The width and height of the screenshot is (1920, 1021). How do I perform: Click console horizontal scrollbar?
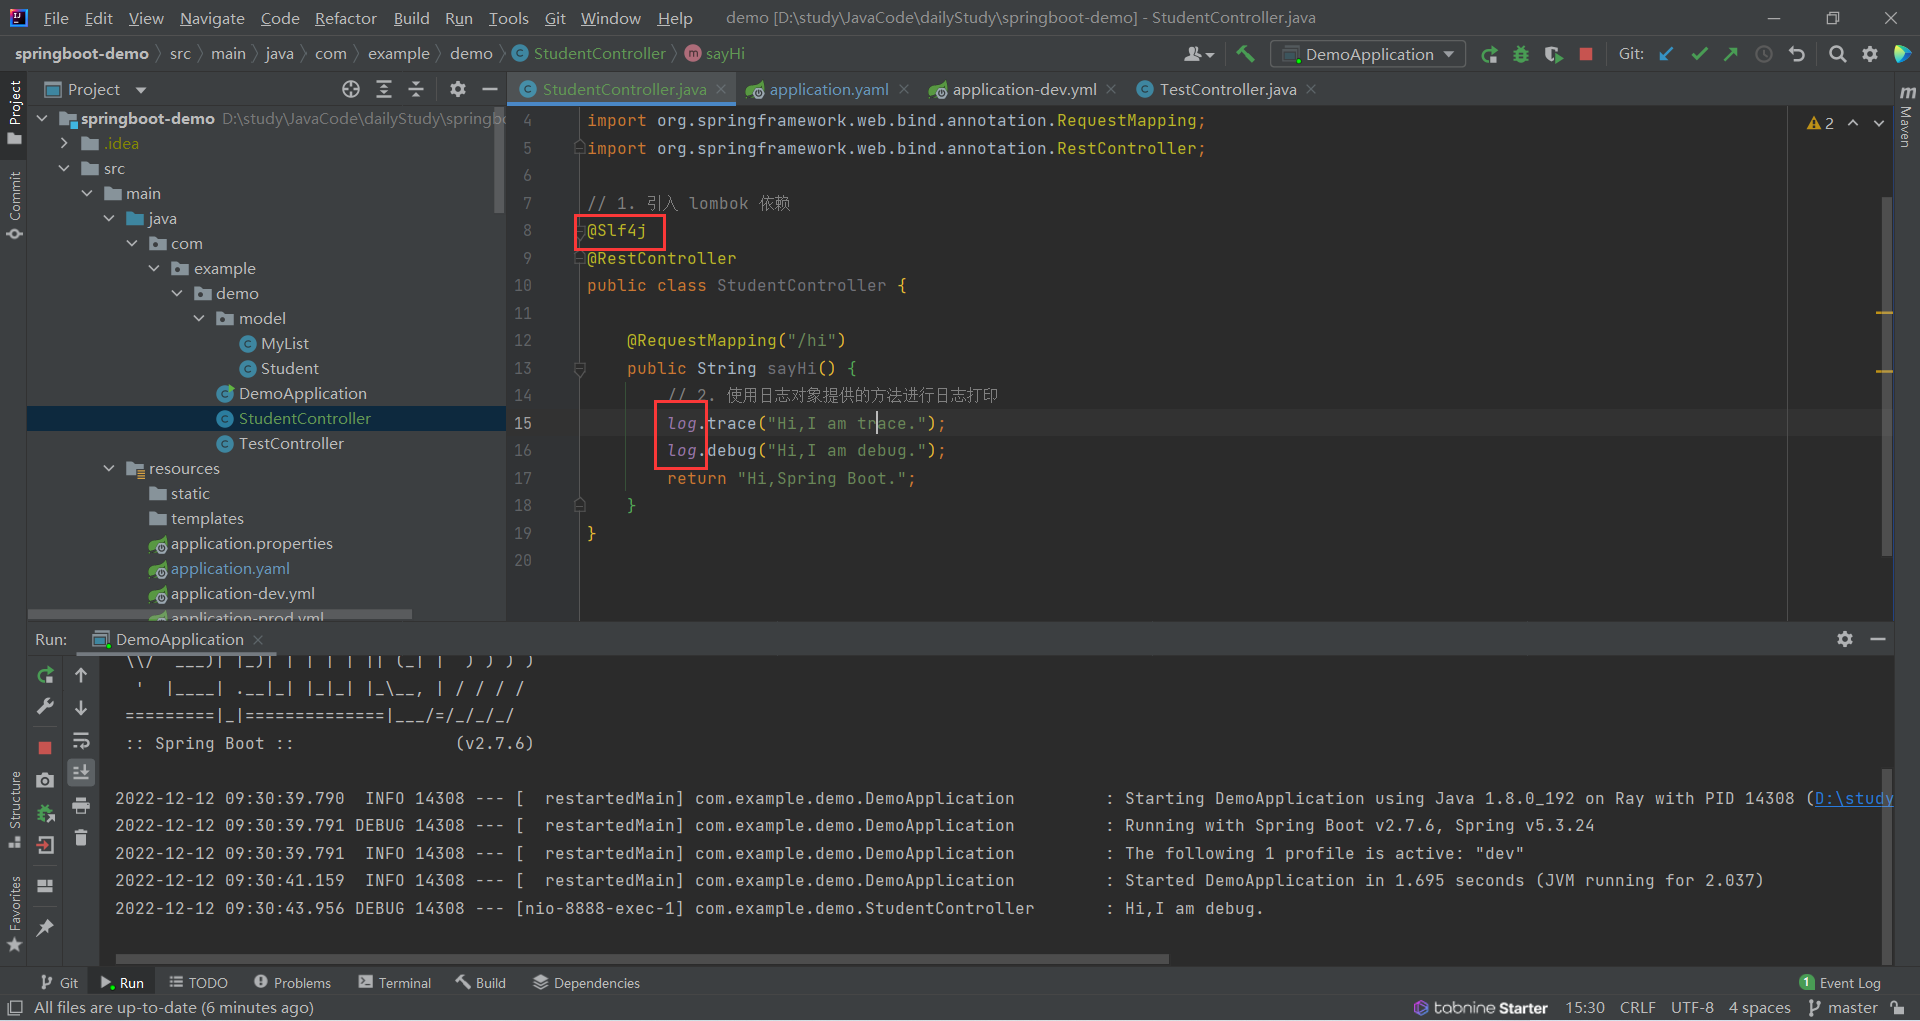642,959
